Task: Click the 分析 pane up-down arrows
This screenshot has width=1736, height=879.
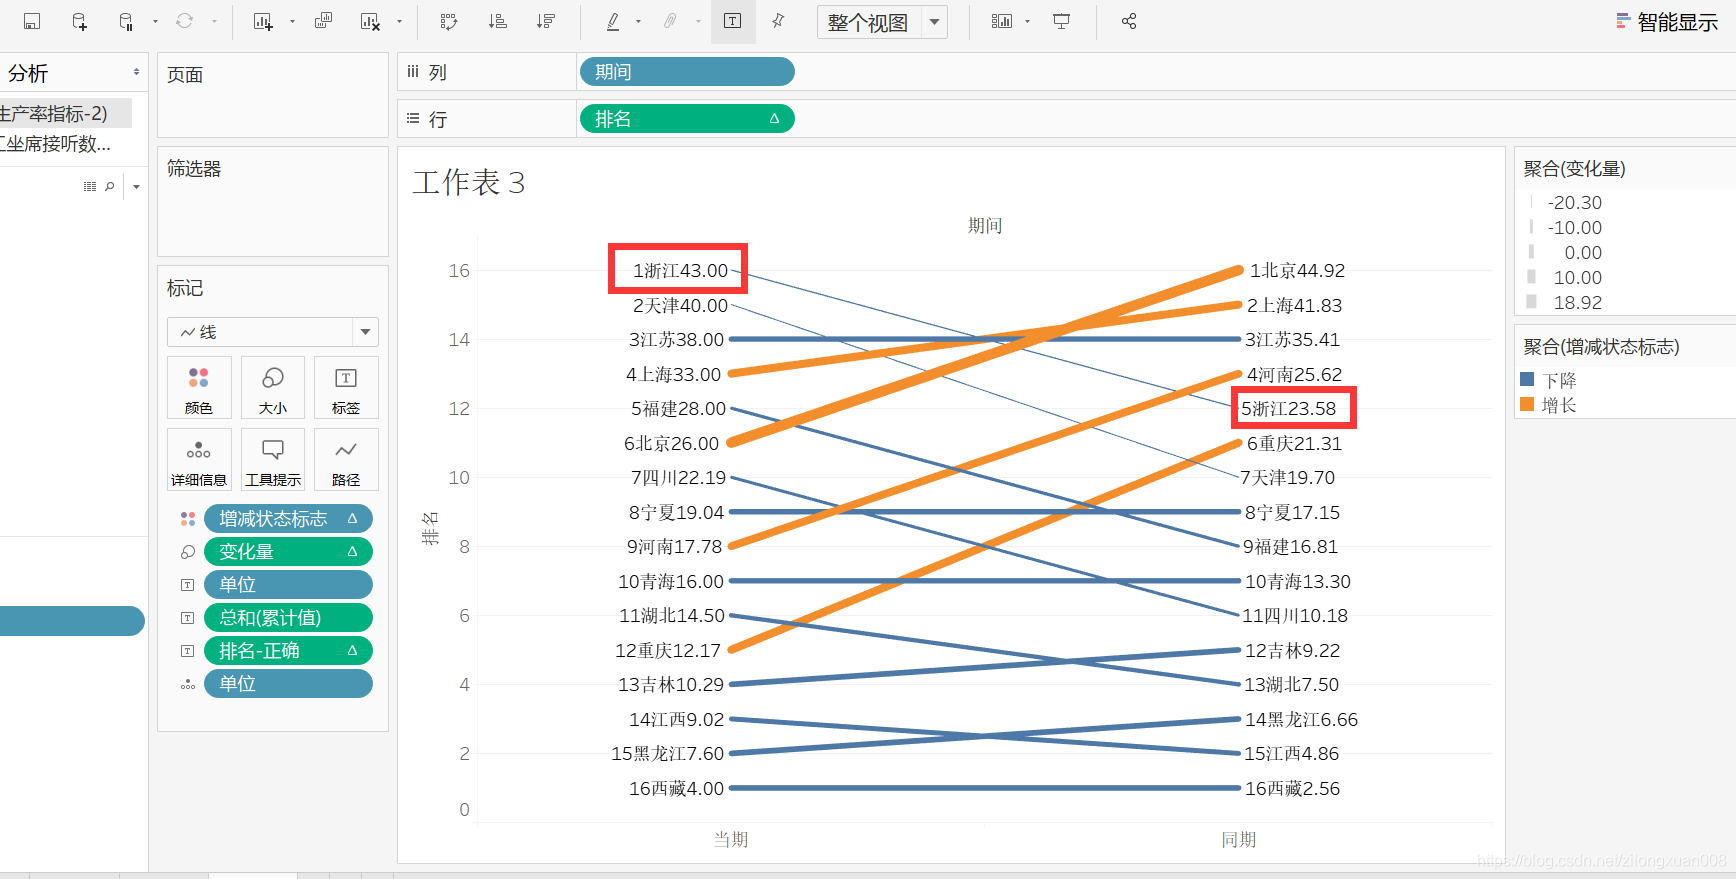Action: tap(136, 72)
